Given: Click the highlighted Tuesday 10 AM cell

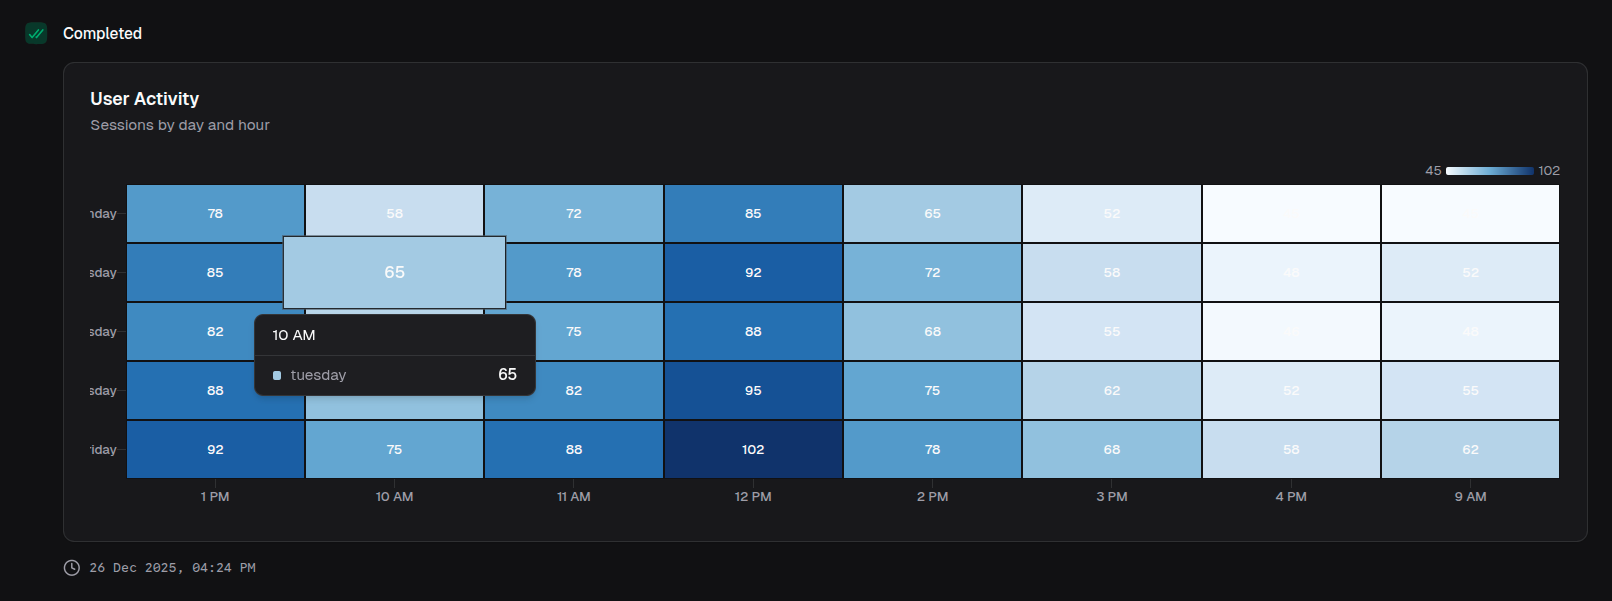Looking at the screenshot, I should pyautogui.click(x=394, y=272).
